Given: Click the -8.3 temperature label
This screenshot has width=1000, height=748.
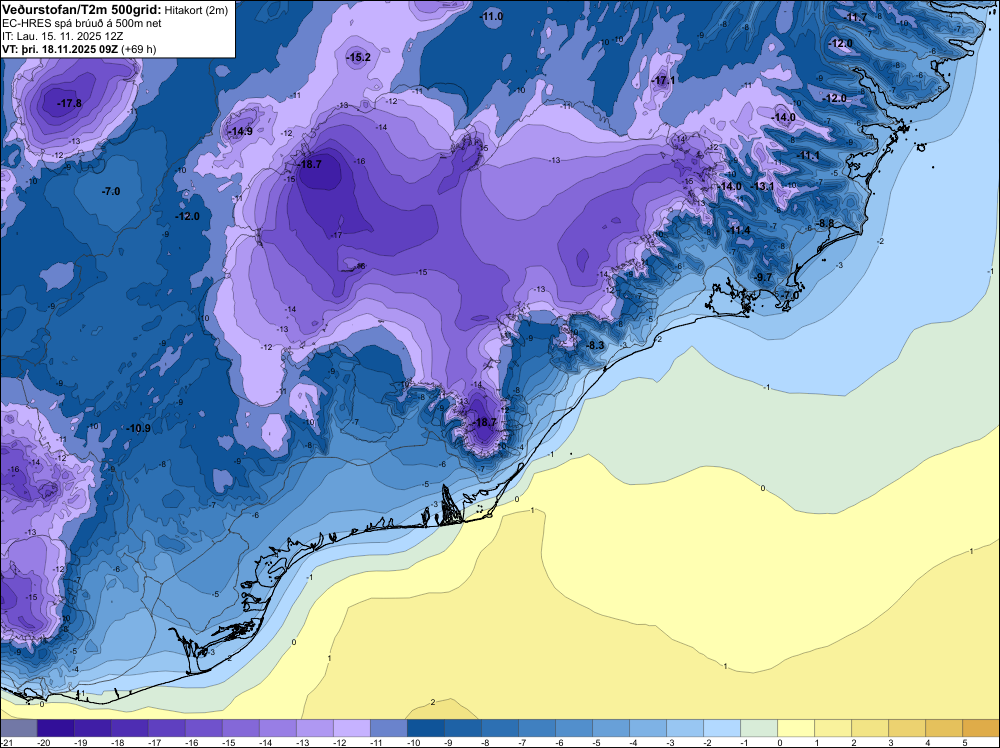Looking at the screenshot, I should click(x=595, y=345).
